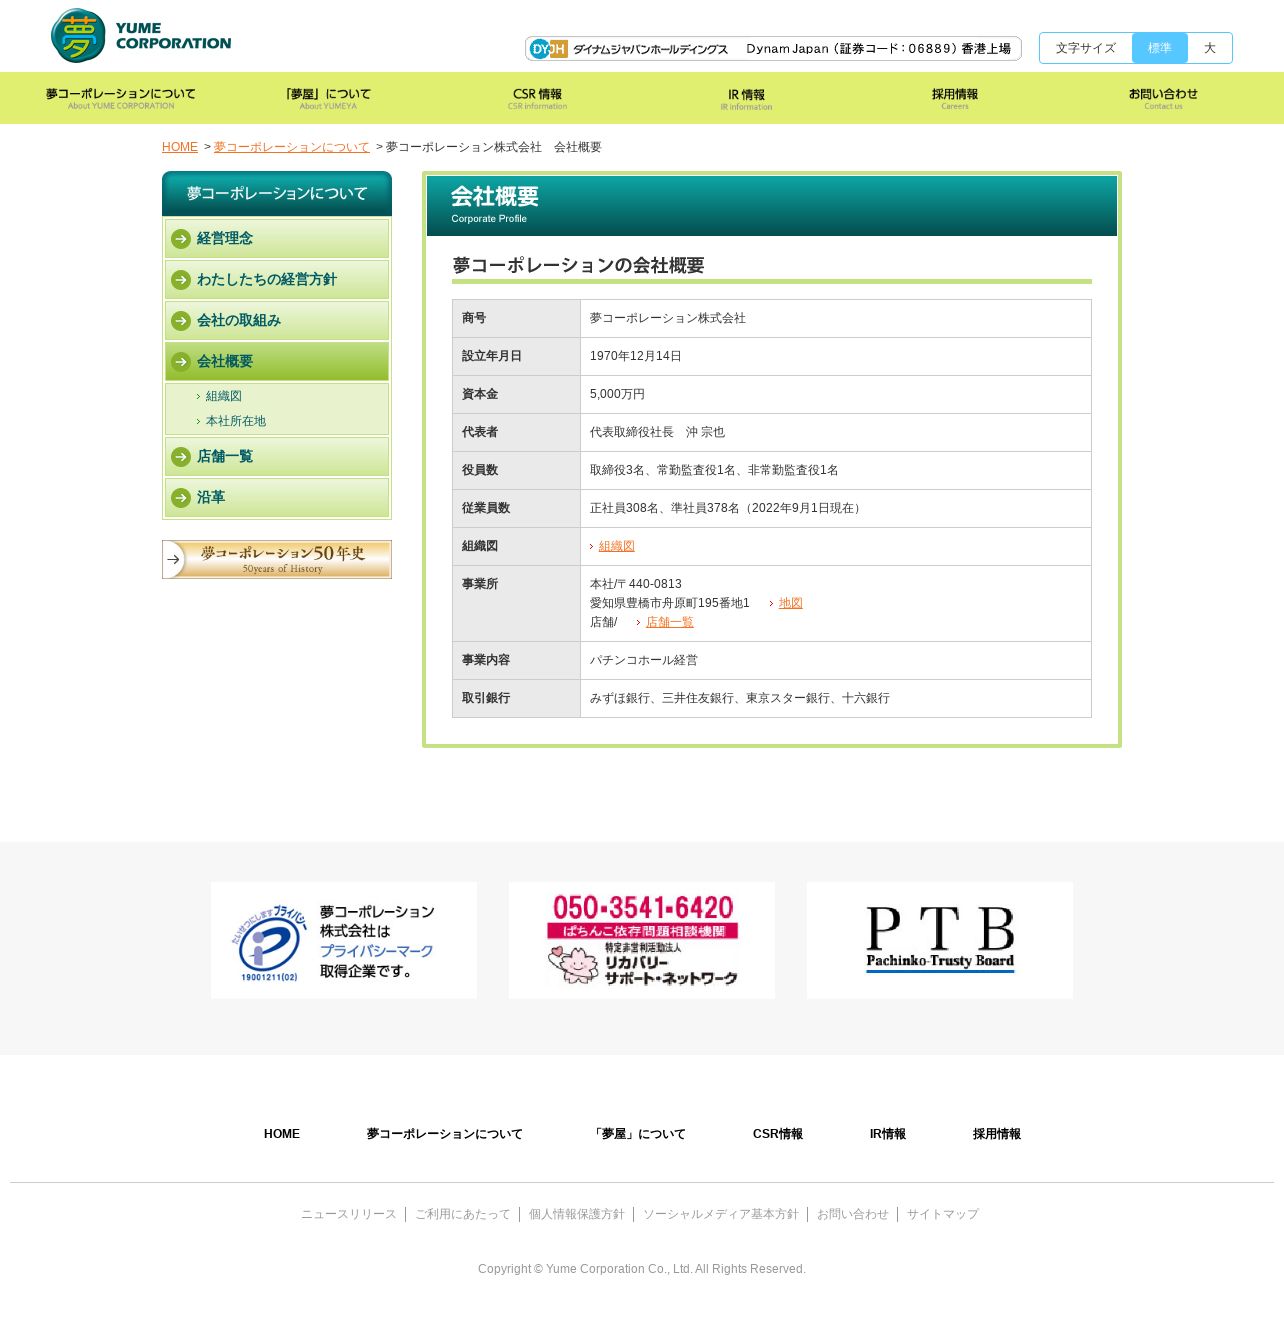Click footer 採用情報 link

997,1134
